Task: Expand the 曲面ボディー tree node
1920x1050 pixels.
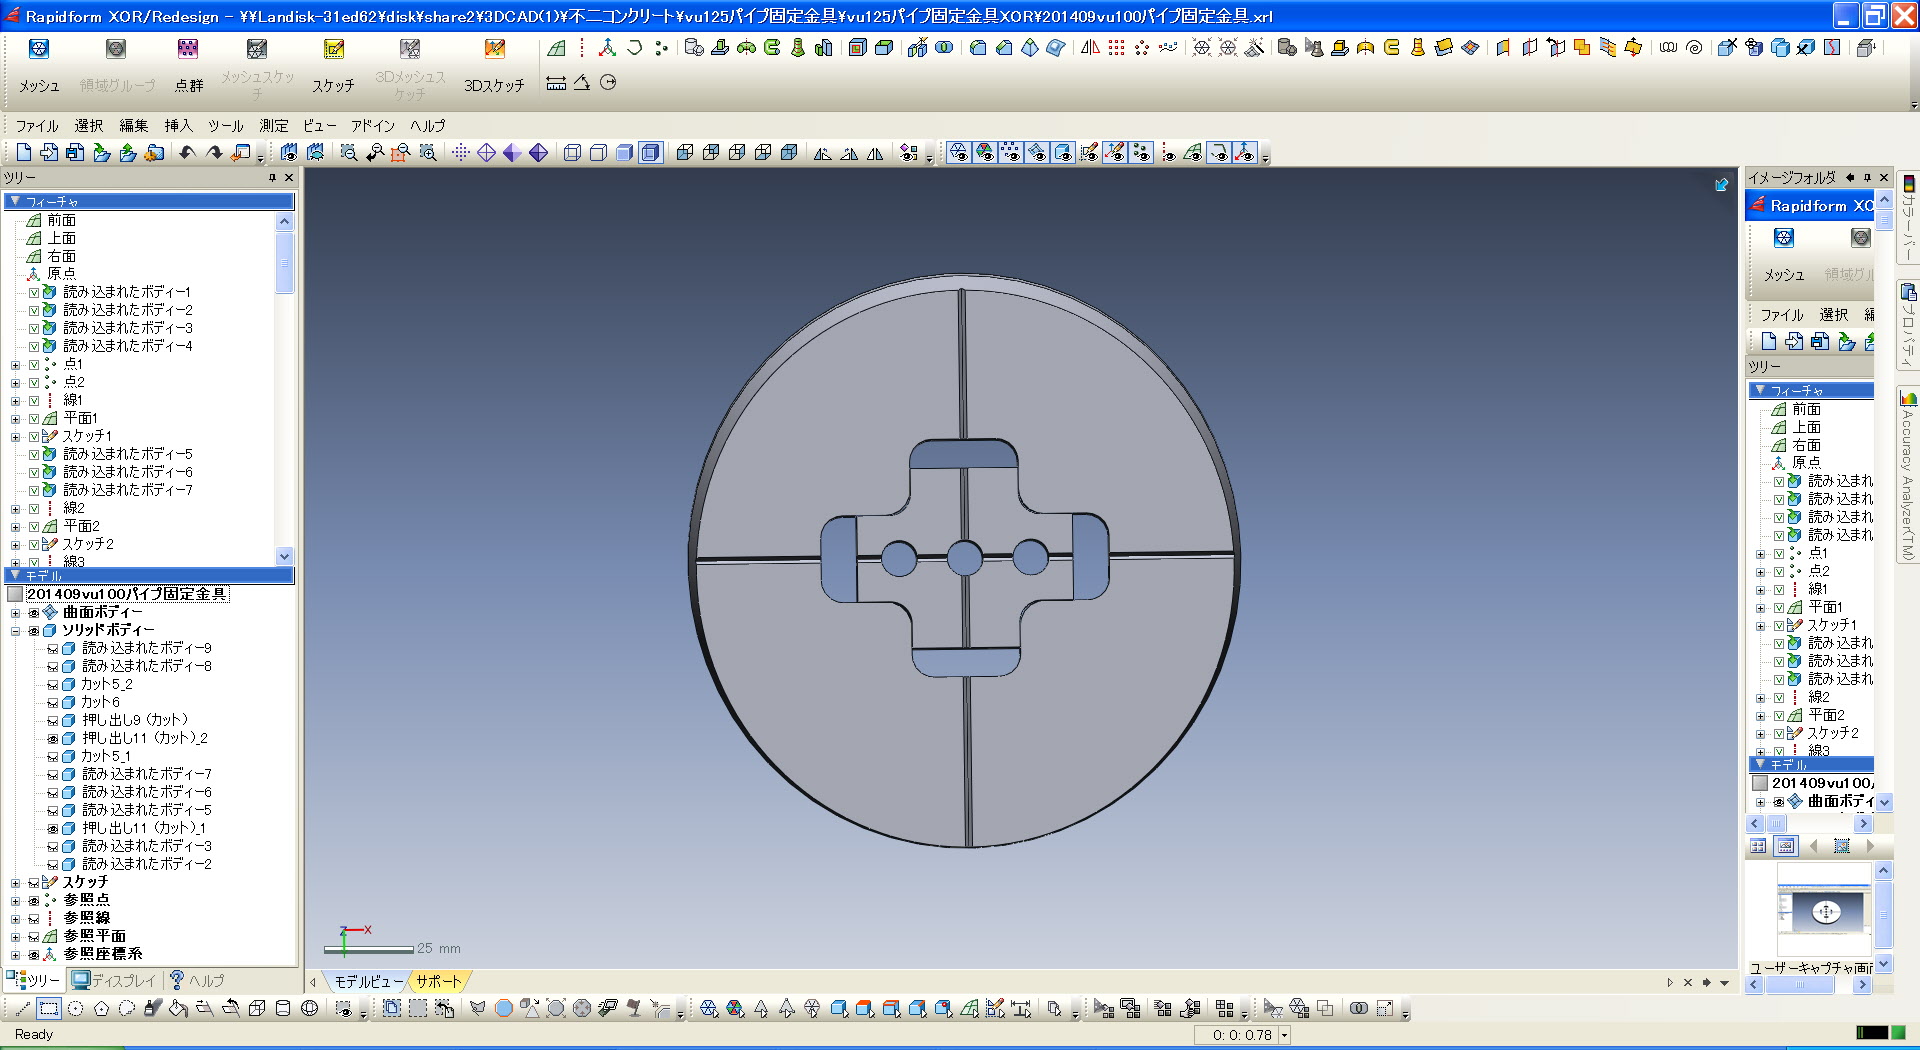Action: [x=15, y=613]
